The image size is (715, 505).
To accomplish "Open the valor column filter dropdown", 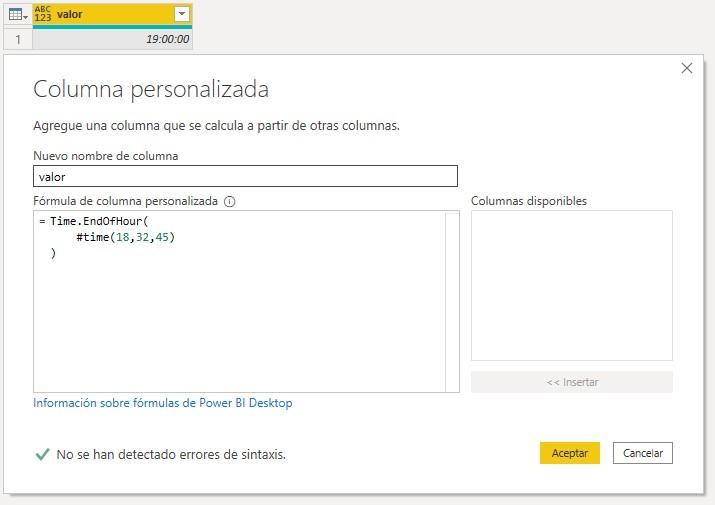I will [181, 14].
